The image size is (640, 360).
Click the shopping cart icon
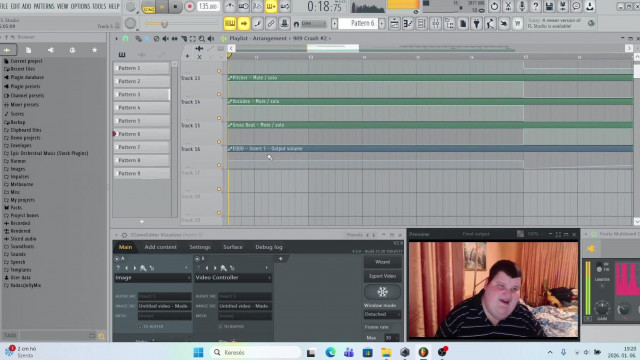(x=518, y=24)
